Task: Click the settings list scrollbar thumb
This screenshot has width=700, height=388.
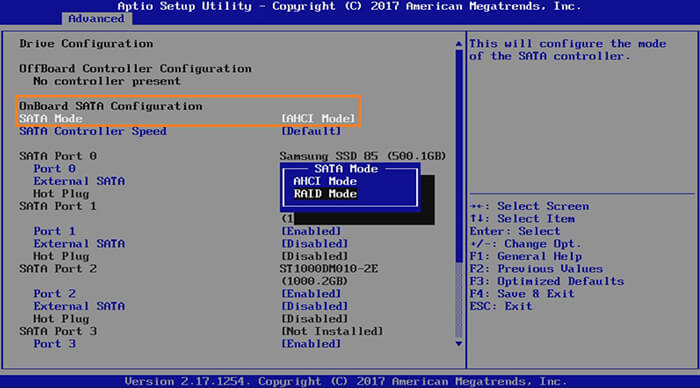Action: pos(459,156)
